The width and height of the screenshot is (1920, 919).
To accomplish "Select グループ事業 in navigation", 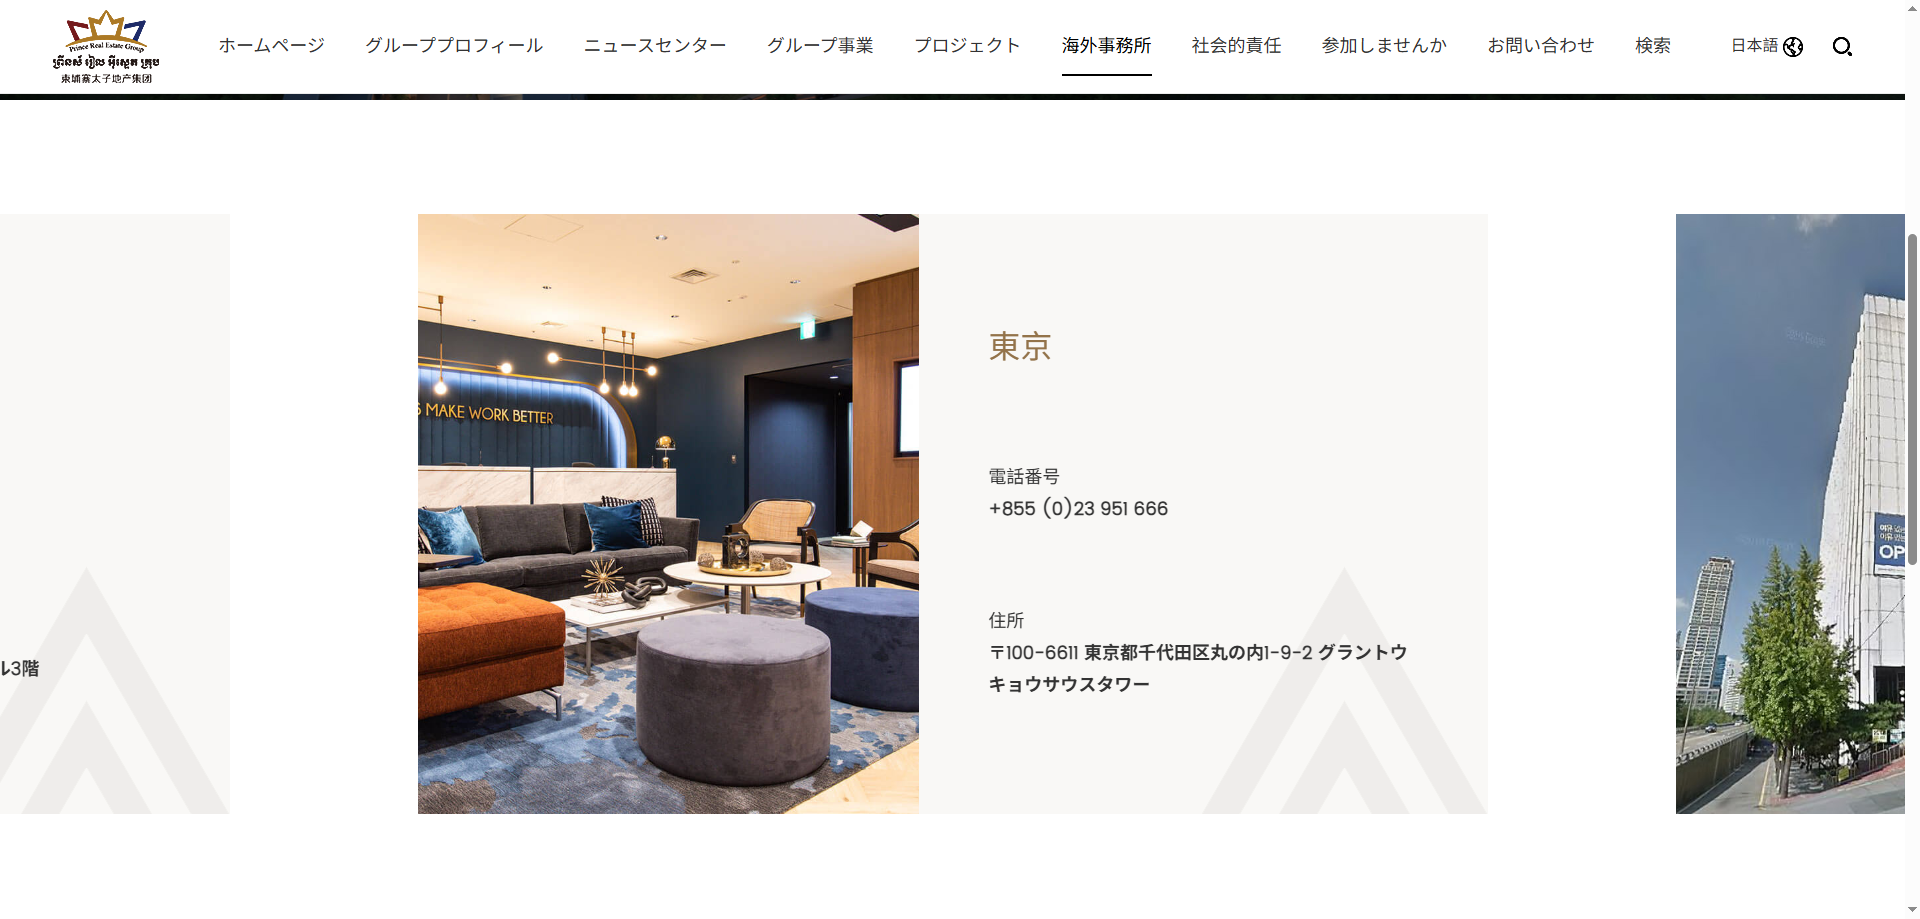I will click(820, 46).
